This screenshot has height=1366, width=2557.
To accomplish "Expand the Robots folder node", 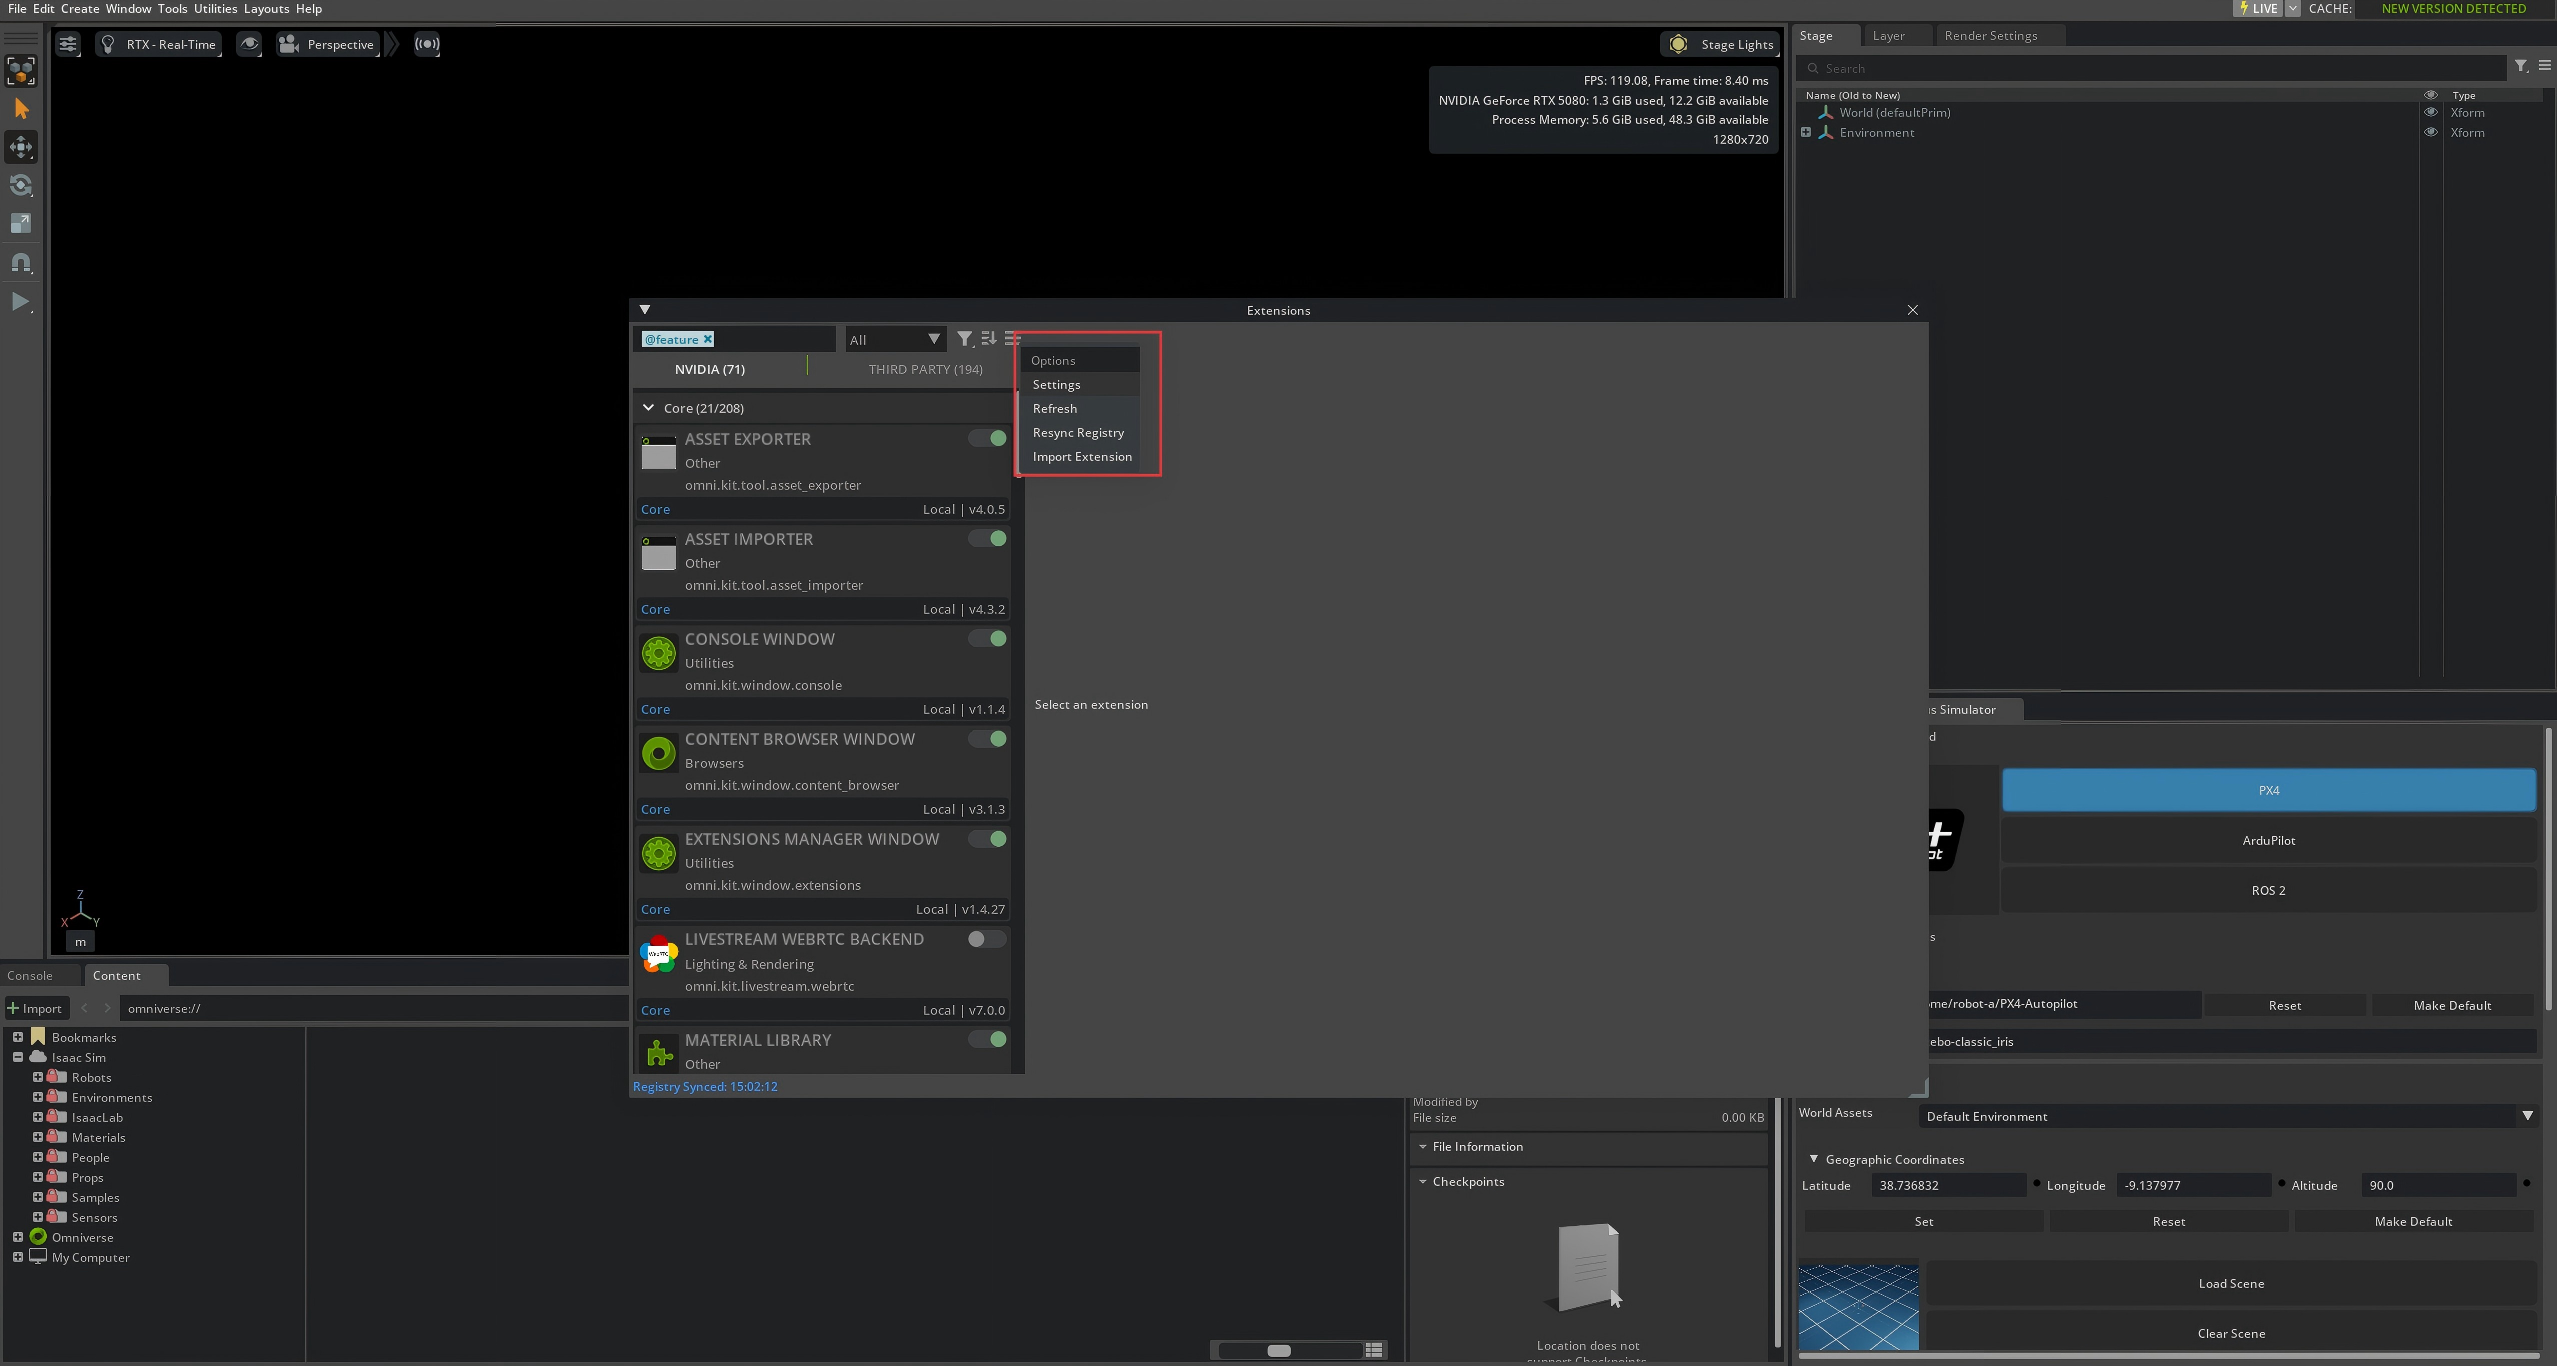I will point(38,1077).
